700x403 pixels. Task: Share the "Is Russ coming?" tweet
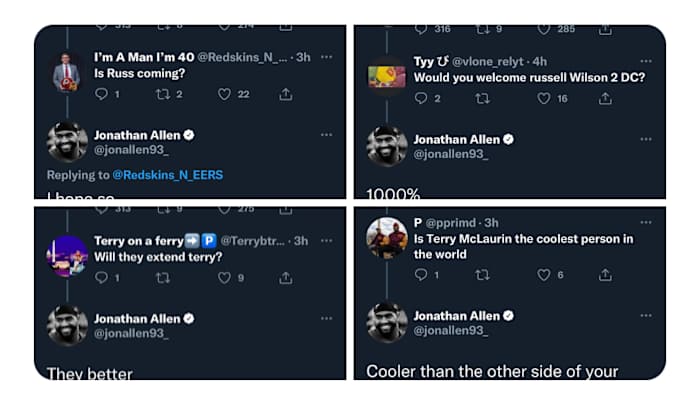tap(286, 95)
